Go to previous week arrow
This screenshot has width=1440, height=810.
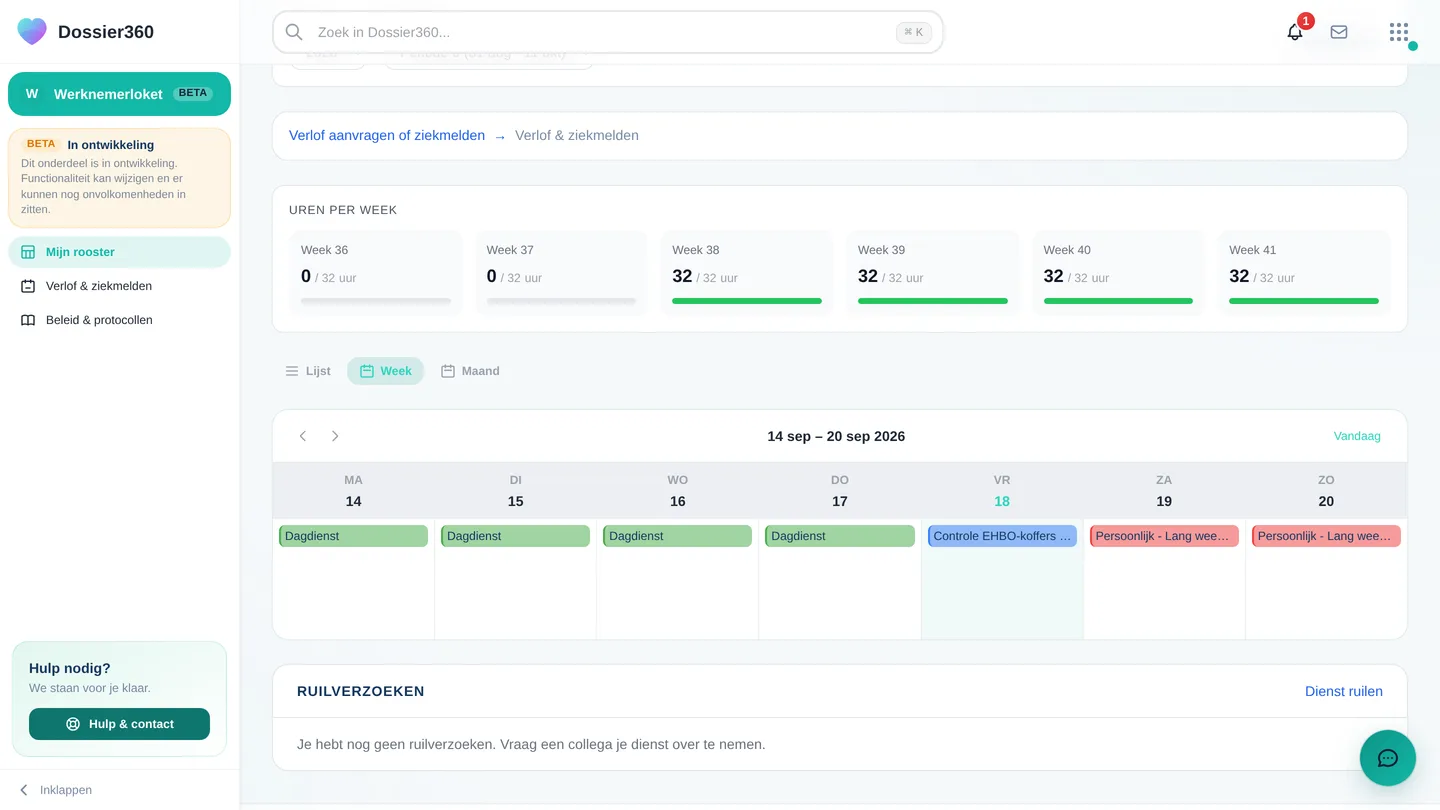click(x=303, y=436)
